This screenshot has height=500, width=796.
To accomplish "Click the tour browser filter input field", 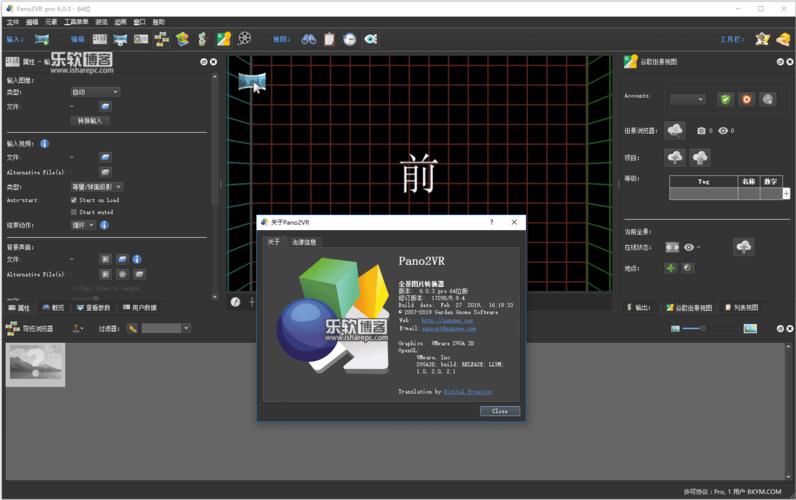I will 161,328.
